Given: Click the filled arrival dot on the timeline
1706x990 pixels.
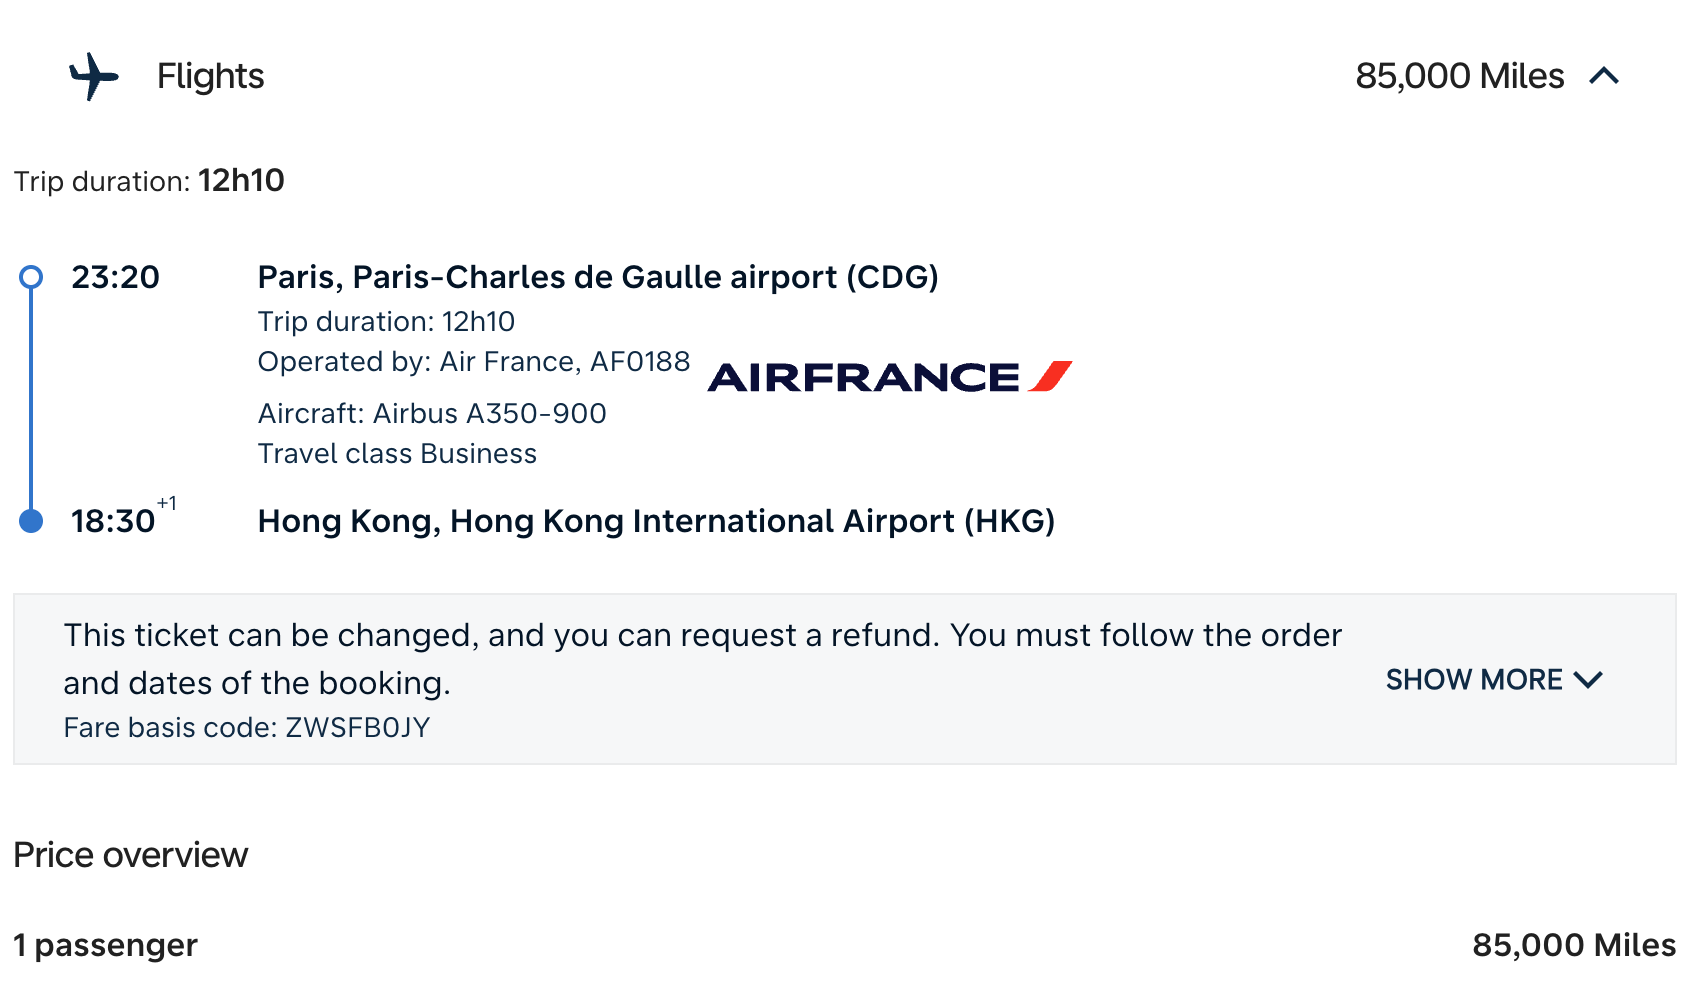Looking at the screenshot, I should [x=31, y=521].
